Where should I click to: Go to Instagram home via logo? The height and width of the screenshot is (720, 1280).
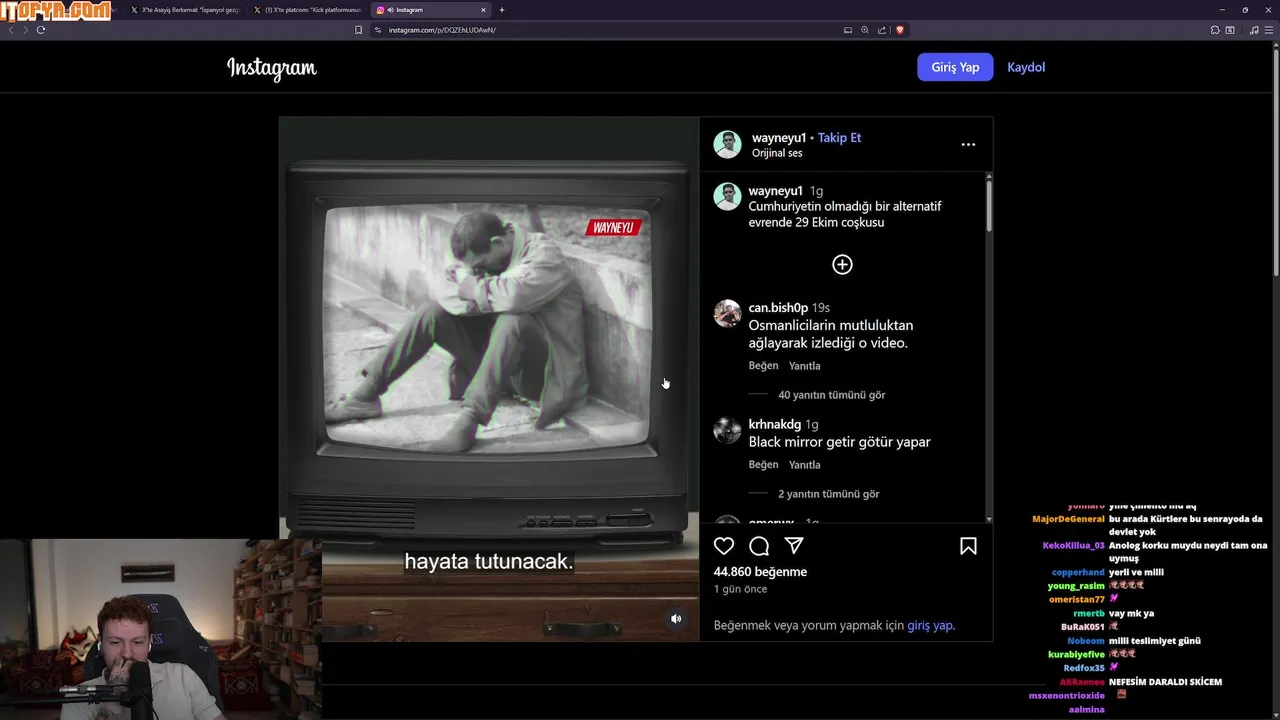click(x=271, y=68)
